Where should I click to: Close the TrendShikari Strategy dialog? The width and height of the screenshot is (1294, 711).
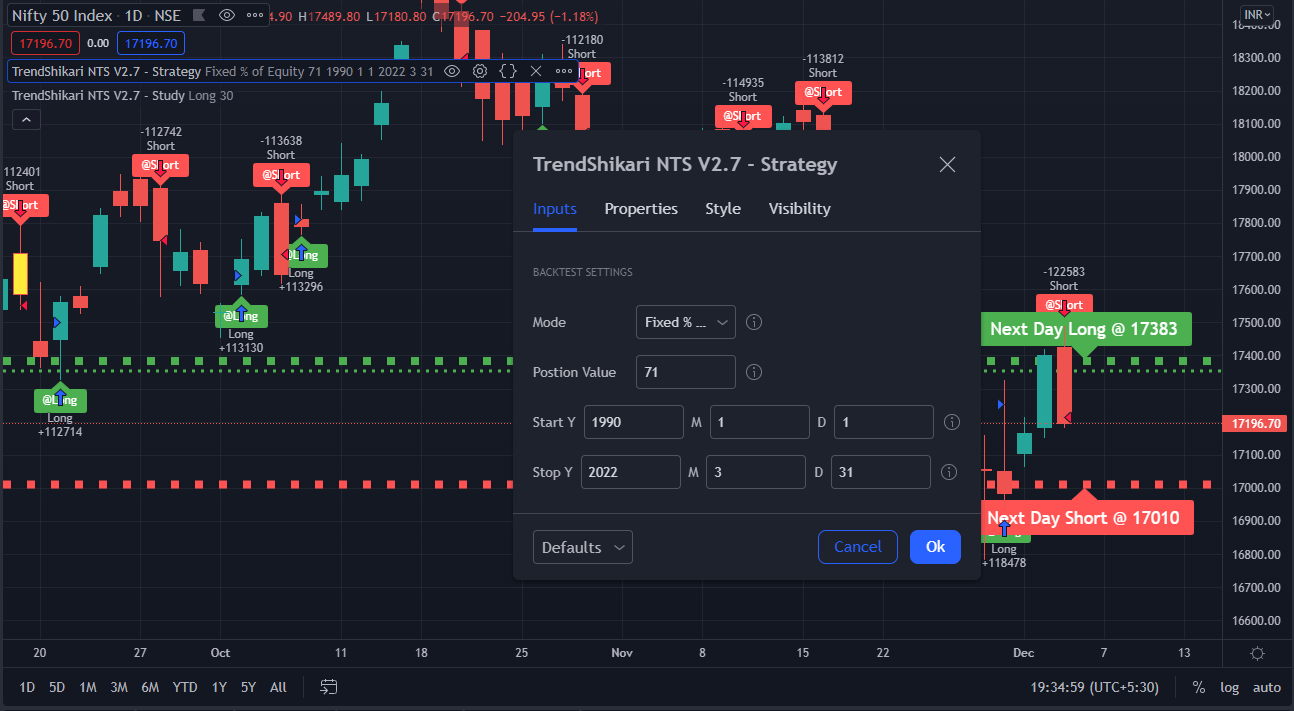[x=947, y=165]
